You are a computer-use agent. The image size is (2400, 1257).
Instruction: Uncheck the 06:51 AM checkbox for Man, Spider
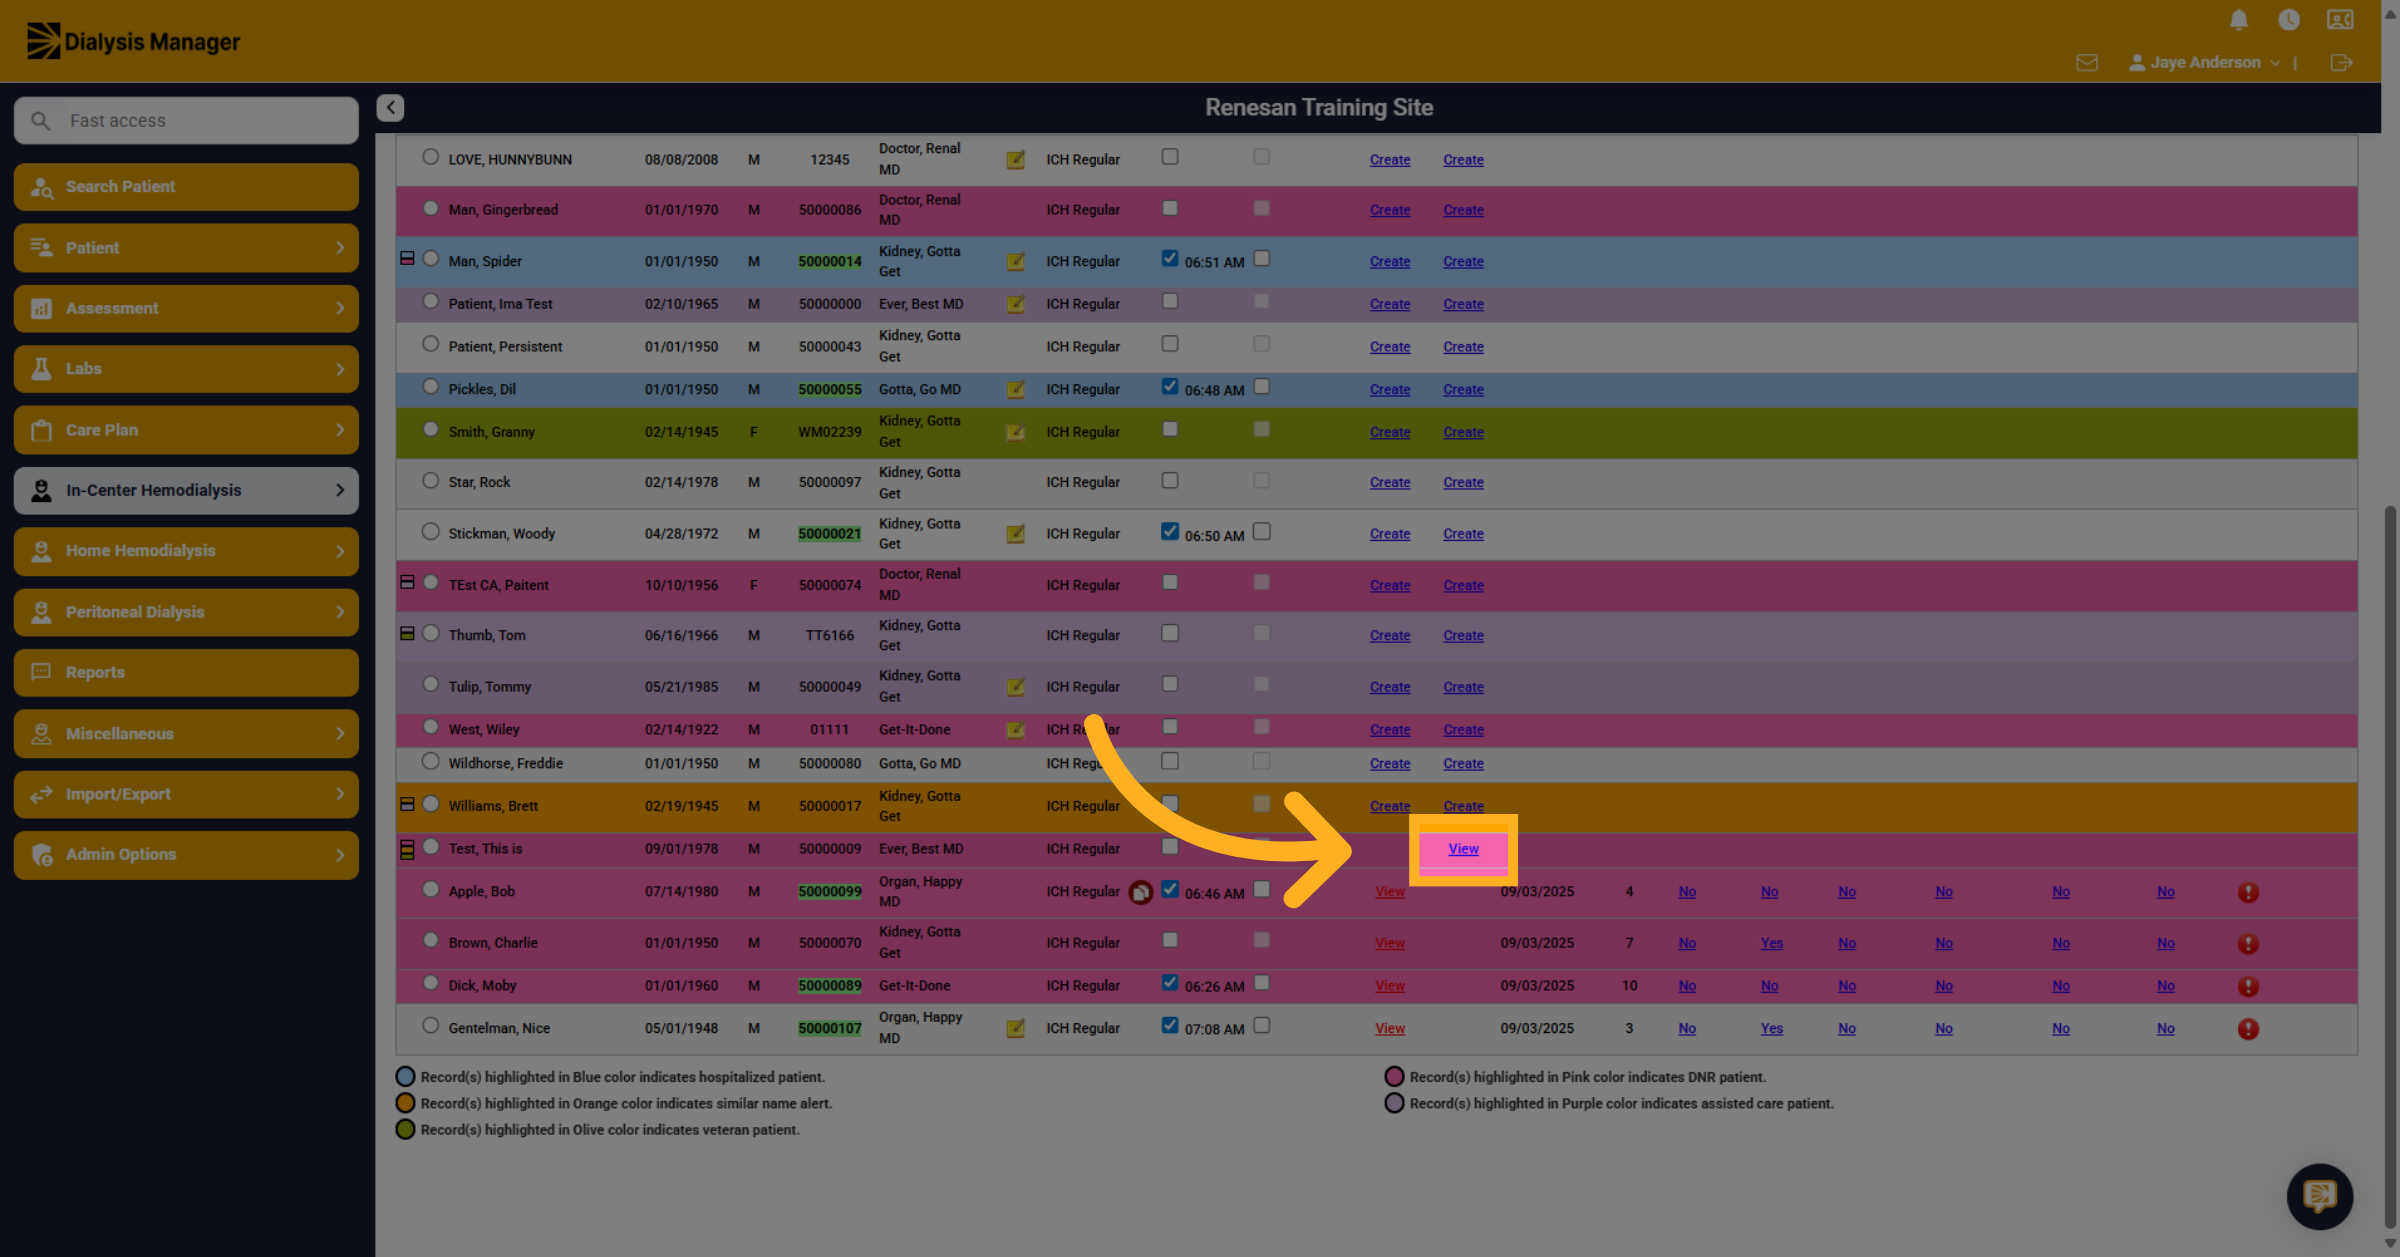[x=1170, y=258]
